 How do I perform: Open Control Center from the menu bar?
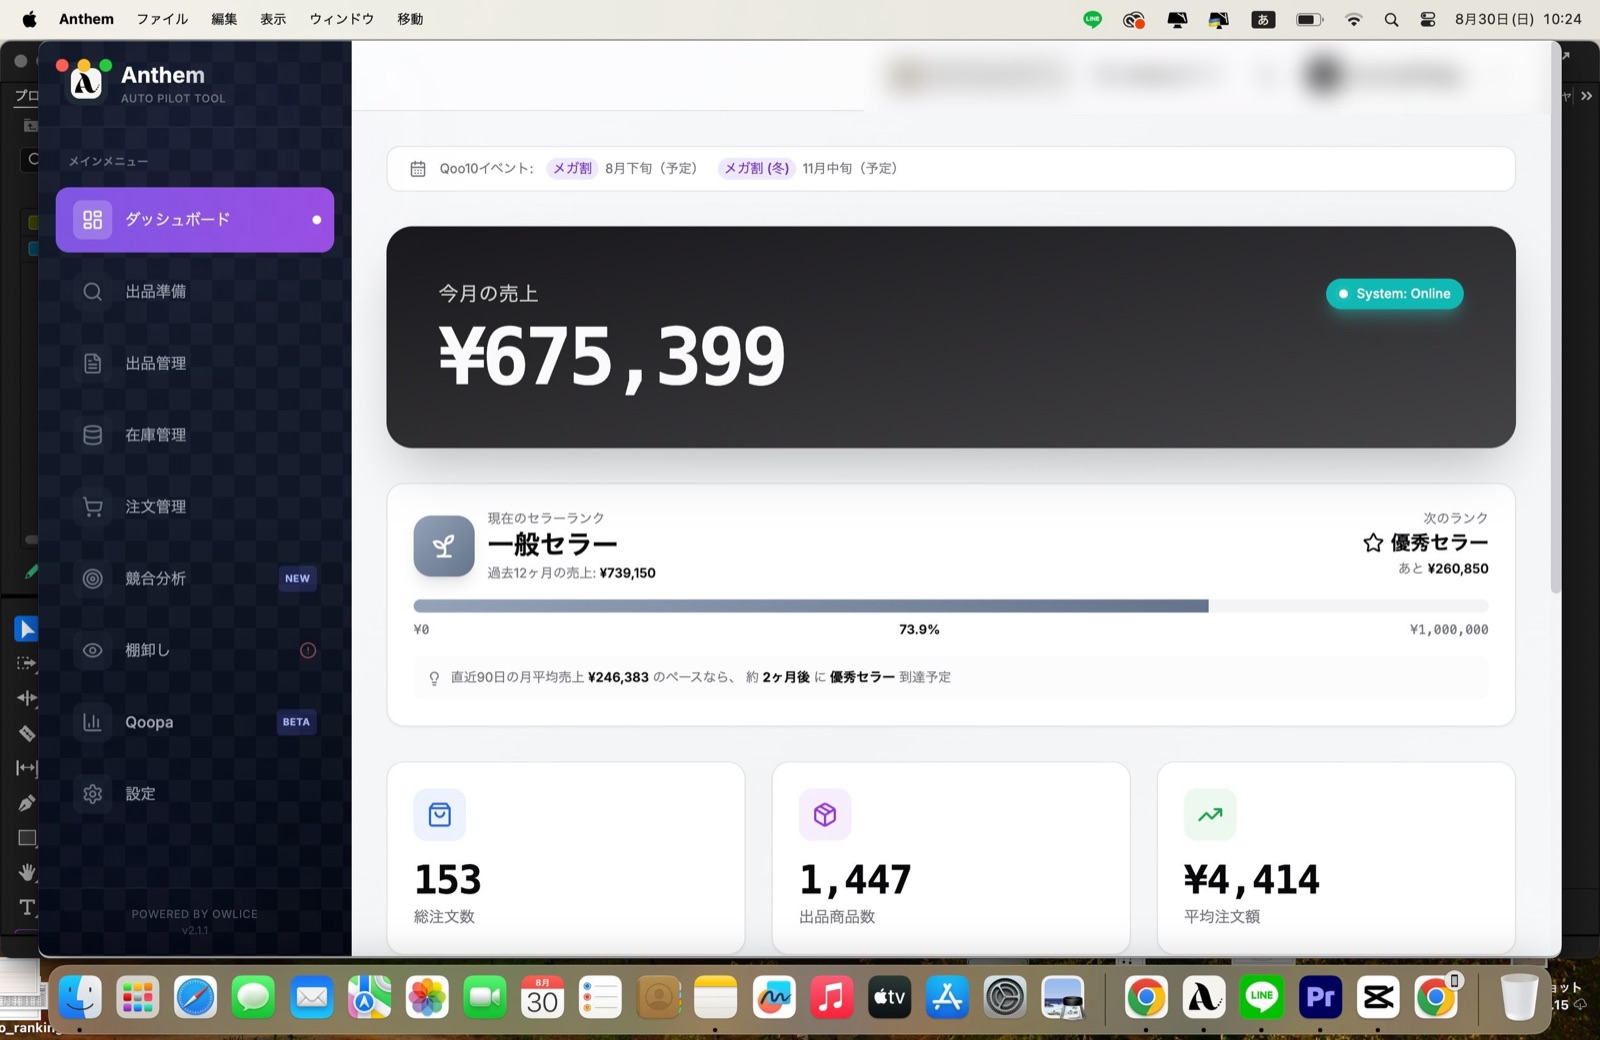click(1428, 20)
